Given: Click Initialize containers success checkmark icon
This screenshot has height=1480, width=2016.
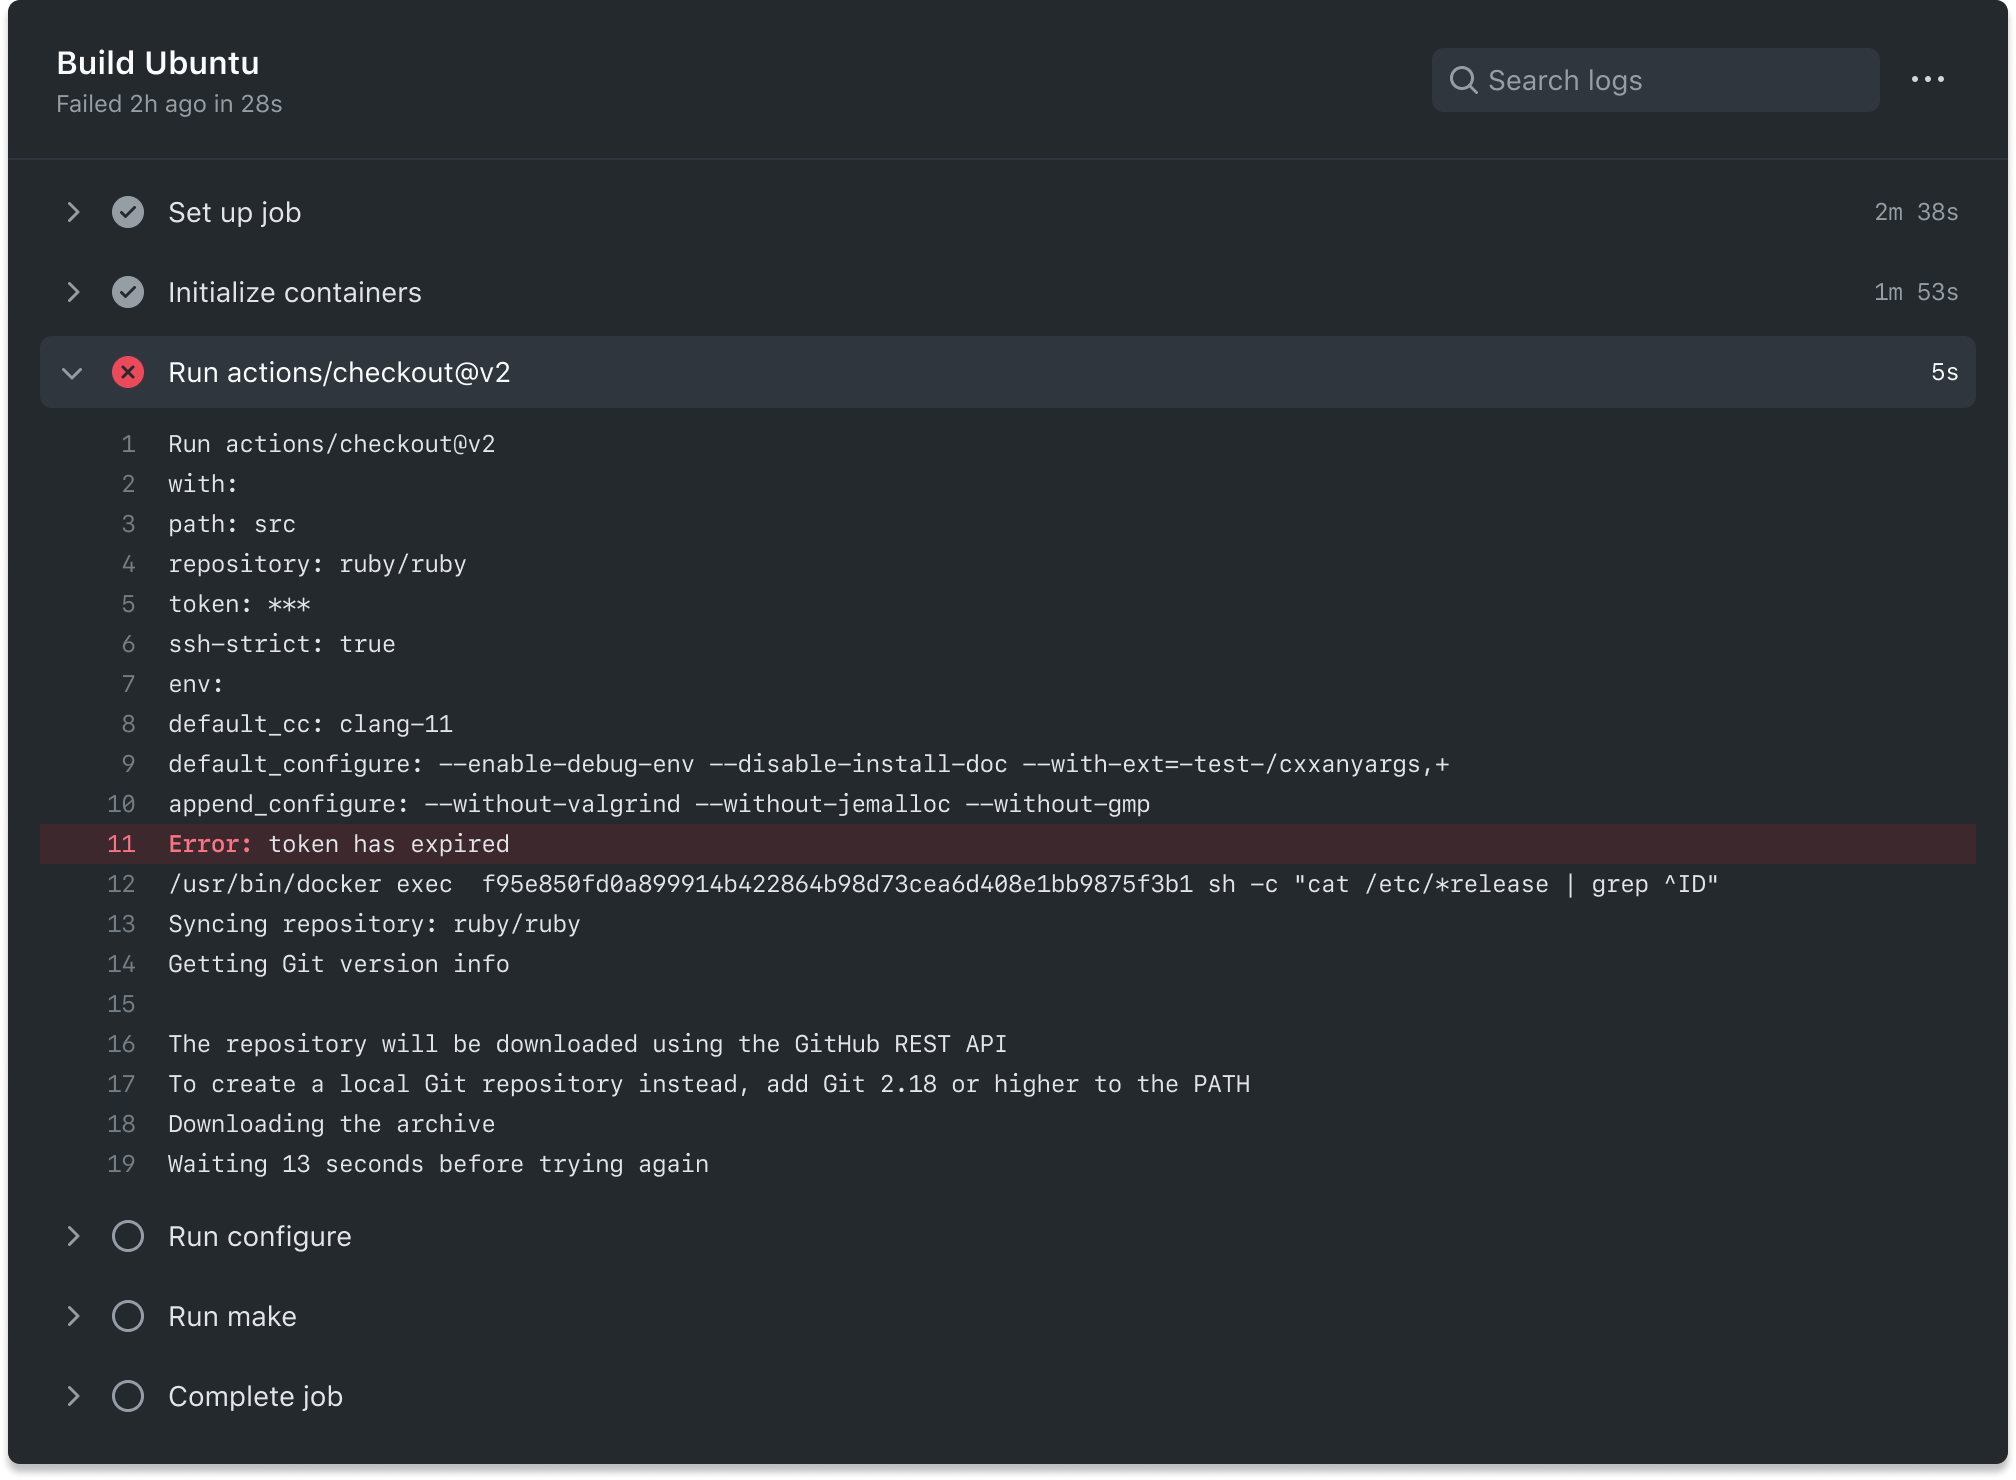Looking at the screenshot, I should coord(128,292).
